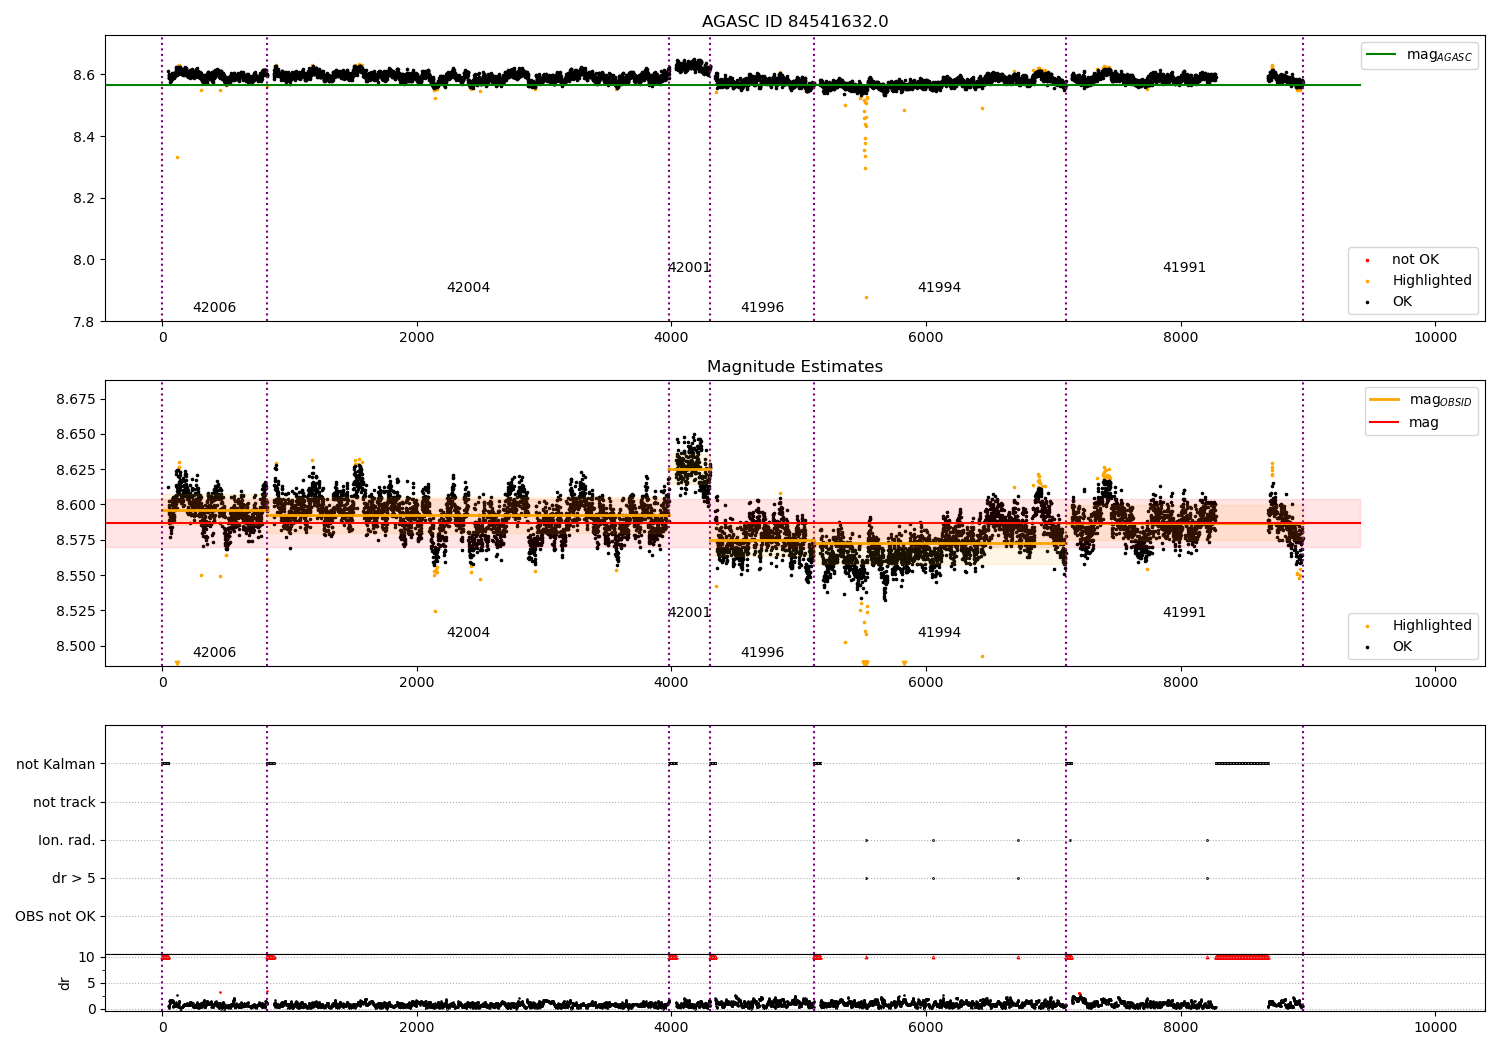Click OBSID label 42001 in Magnitude Estimates plot
The width and height of the screenshot is (1500, 1050).
pyautogui.click(x=689, y=613)
